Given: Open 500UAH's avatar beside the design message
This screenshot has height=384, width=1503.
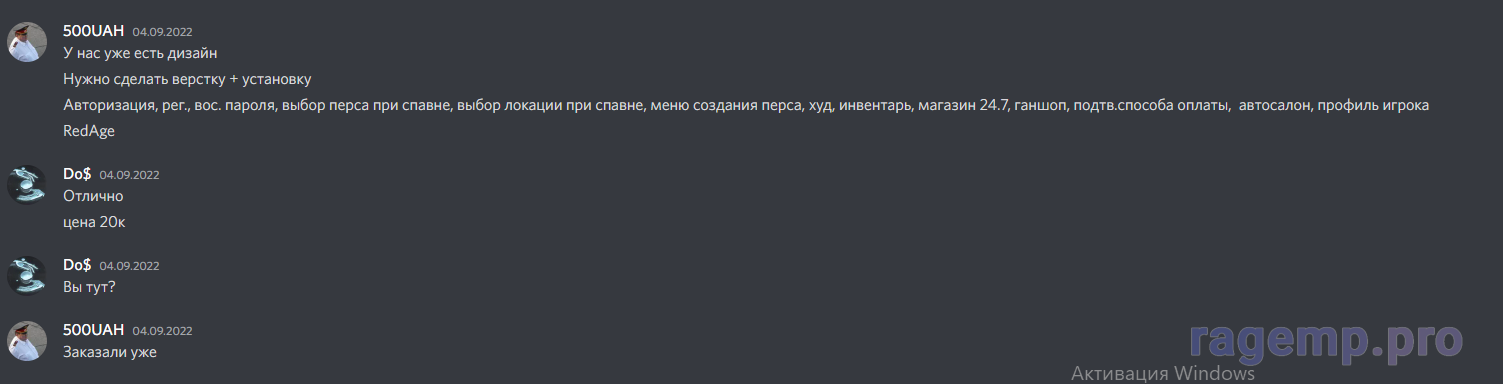Looking at the screenshot, I should 26,41.
